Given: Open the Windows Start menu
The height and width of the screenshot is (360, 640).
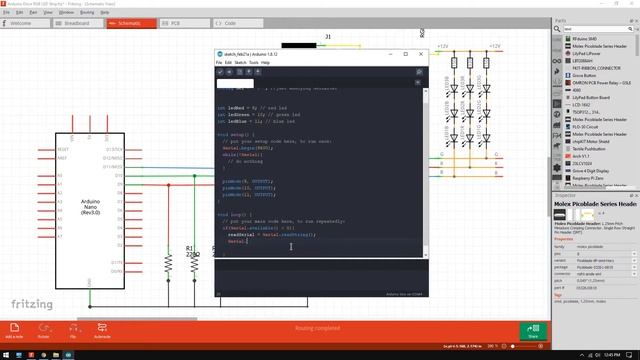Looking at the screenshot, I should coord(6,355).
